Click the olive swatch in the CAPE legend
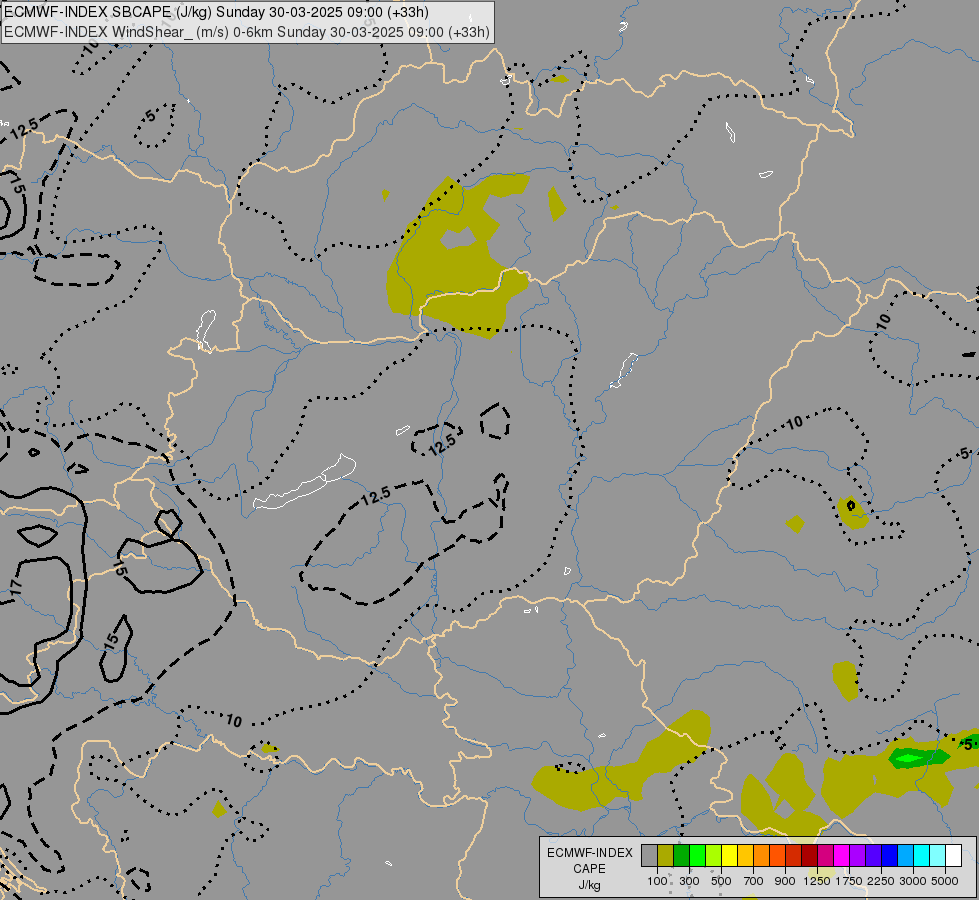The width and height of the screenshot is (979, 900). pos(666,856)
